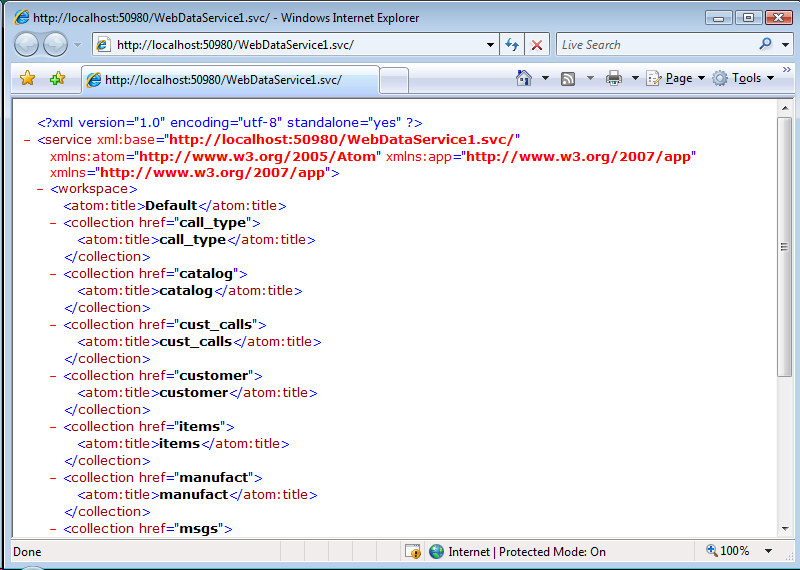Click the red Stop loading icon
Screen dimensions: 800x570
point(537,45)
